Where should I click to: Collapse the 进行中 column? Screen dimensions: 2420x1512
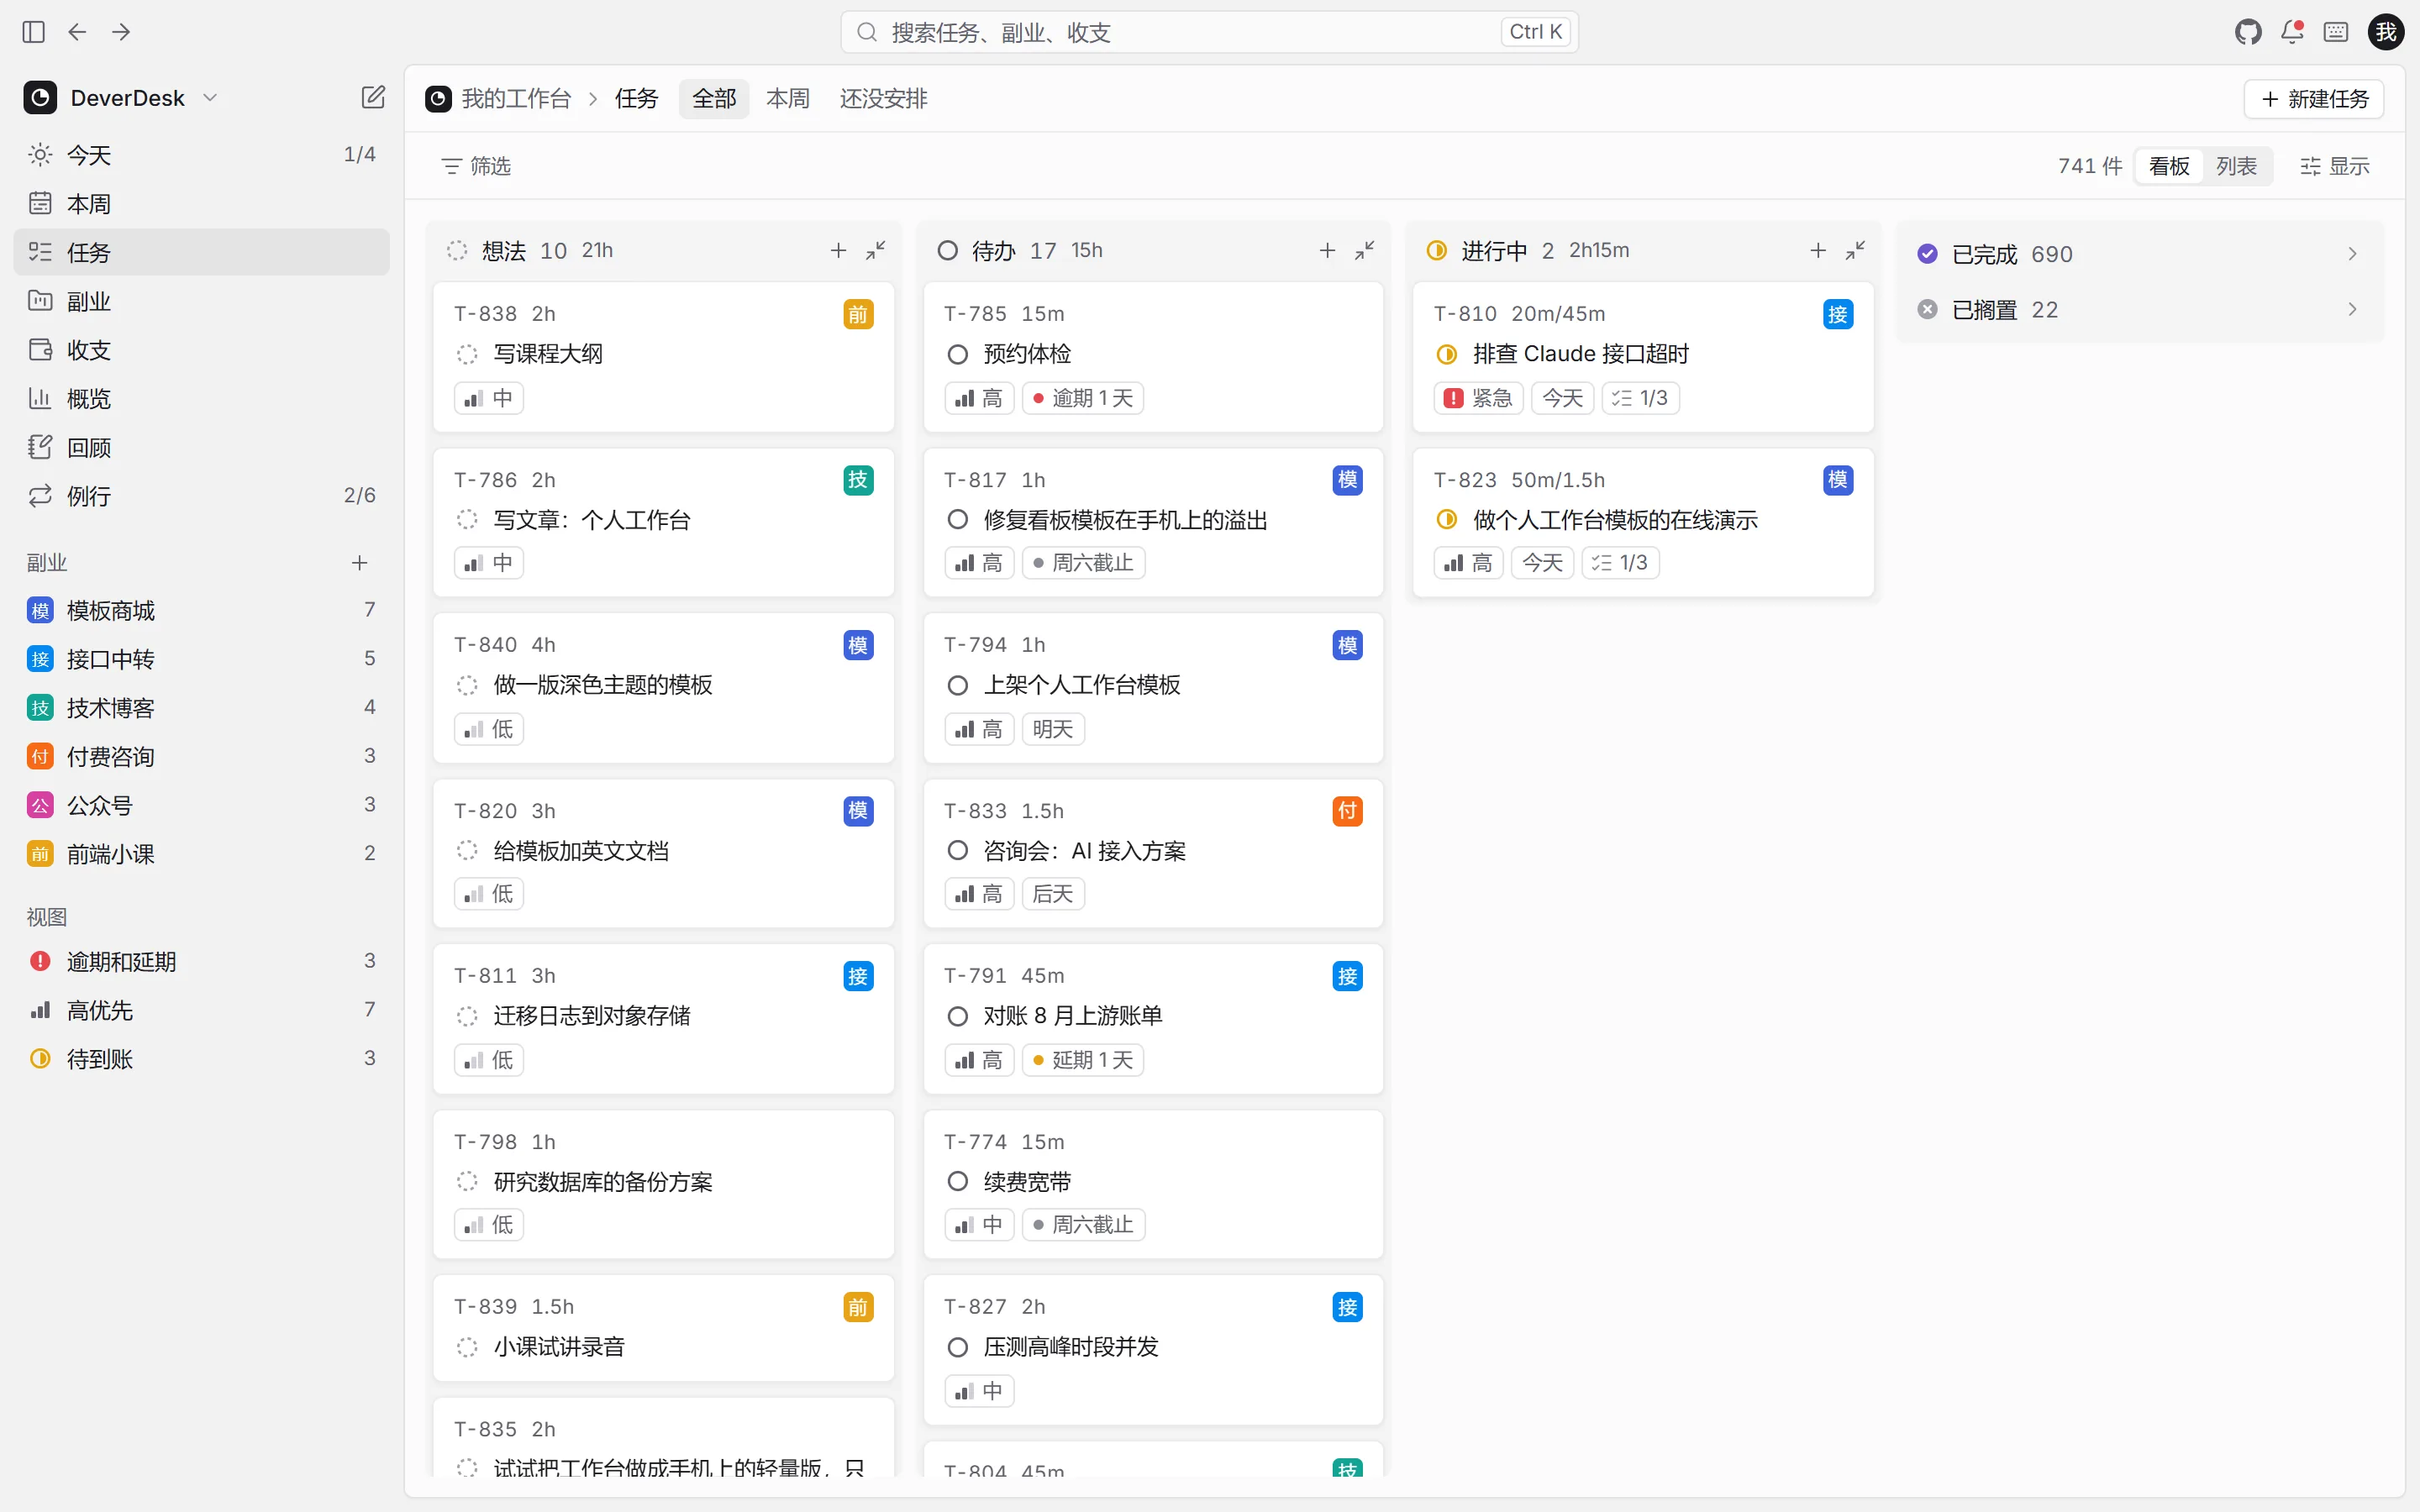1855,250
